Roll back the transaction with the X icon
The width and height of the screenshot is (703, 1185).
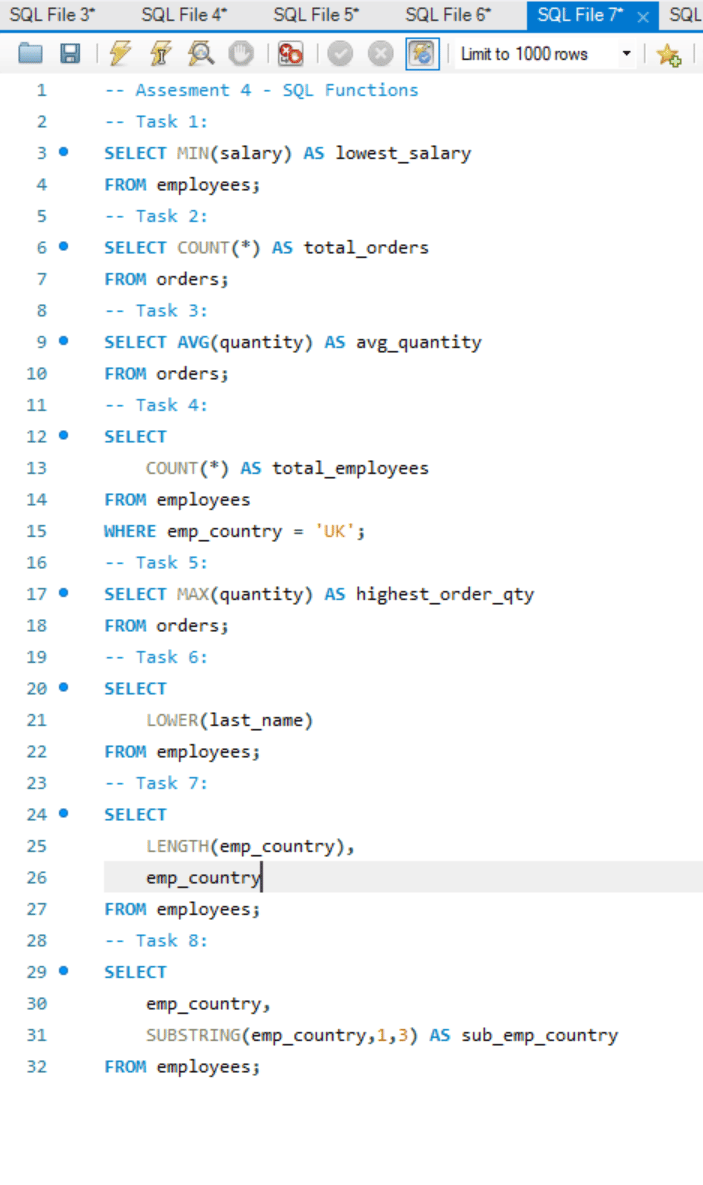[x=380, y=54]
